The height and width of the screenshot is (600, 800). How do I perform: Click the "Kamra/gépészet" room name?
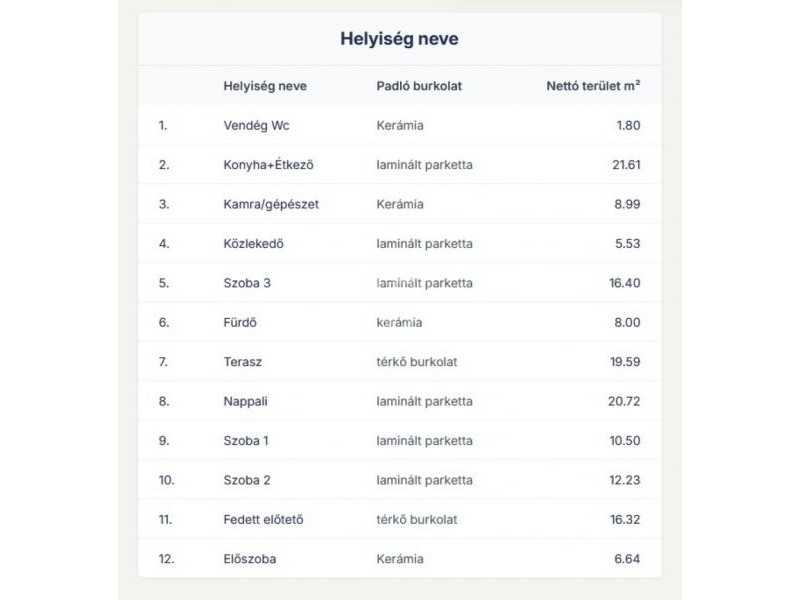coord(271,204)
